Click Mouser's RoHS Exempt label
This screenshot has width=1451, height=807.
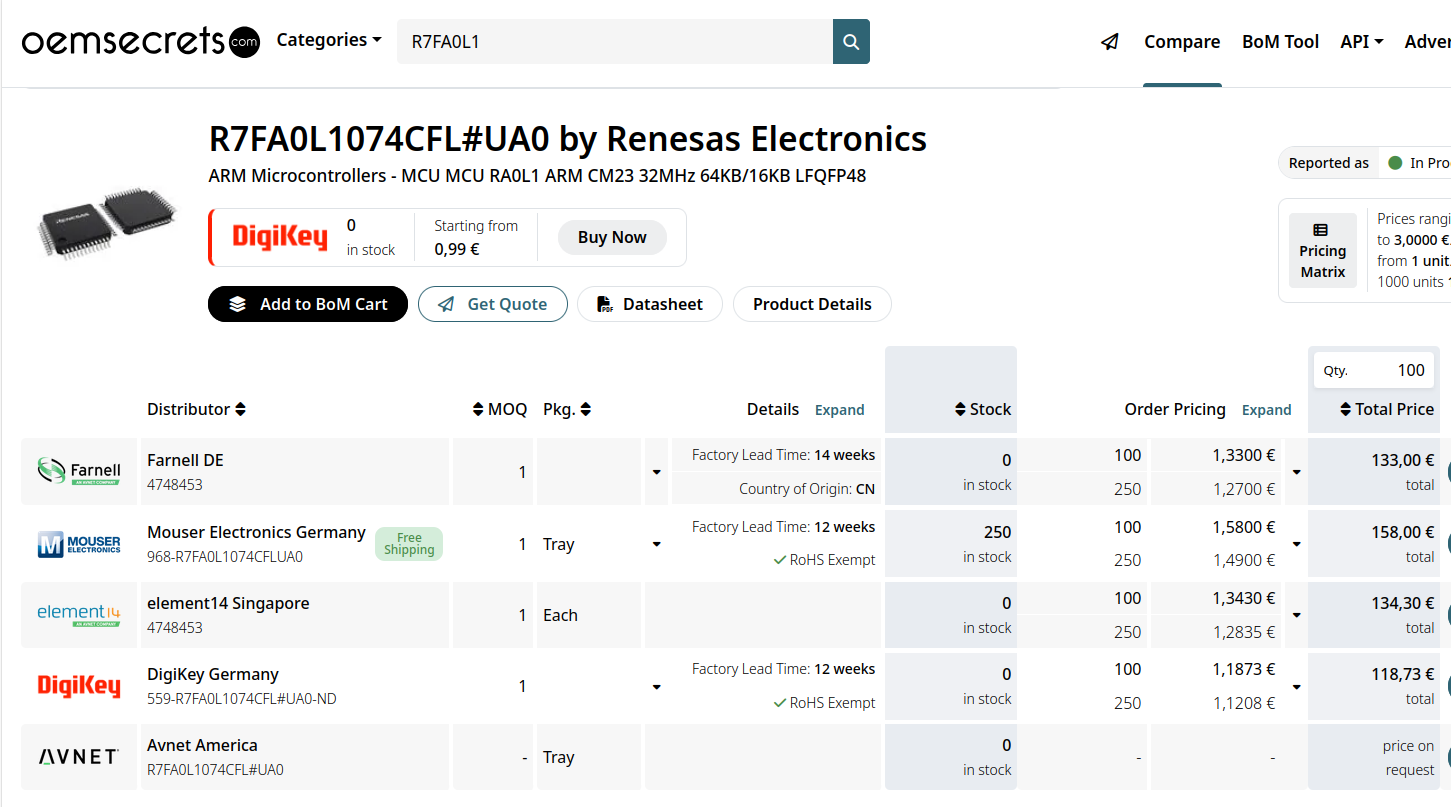pyautogui.click(x=824, y=560)
